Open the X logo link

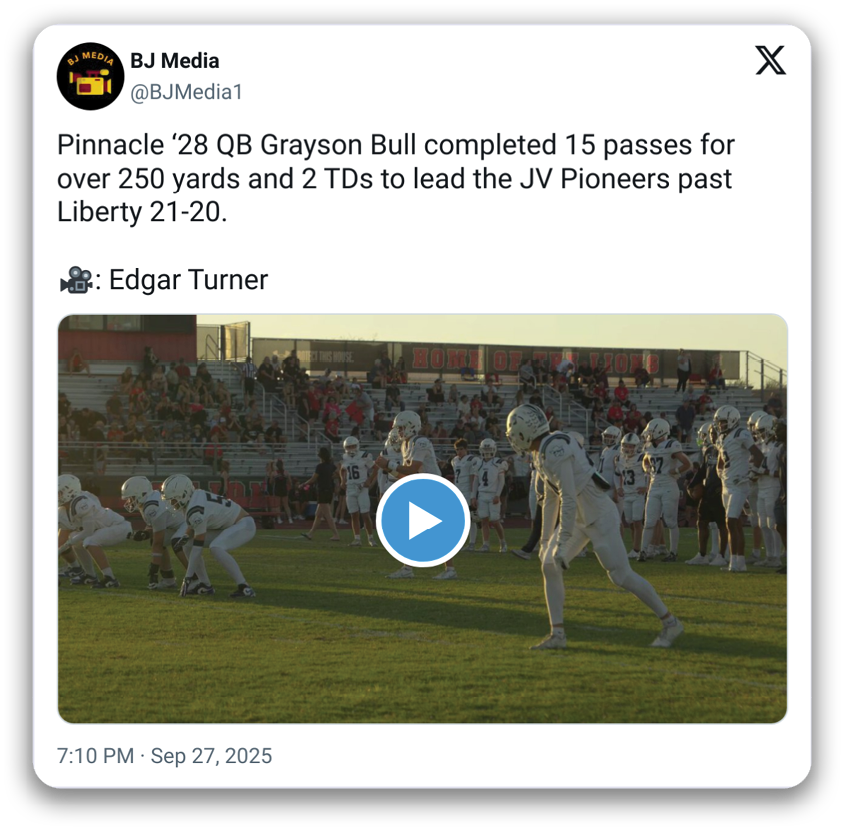click(770, 60)
